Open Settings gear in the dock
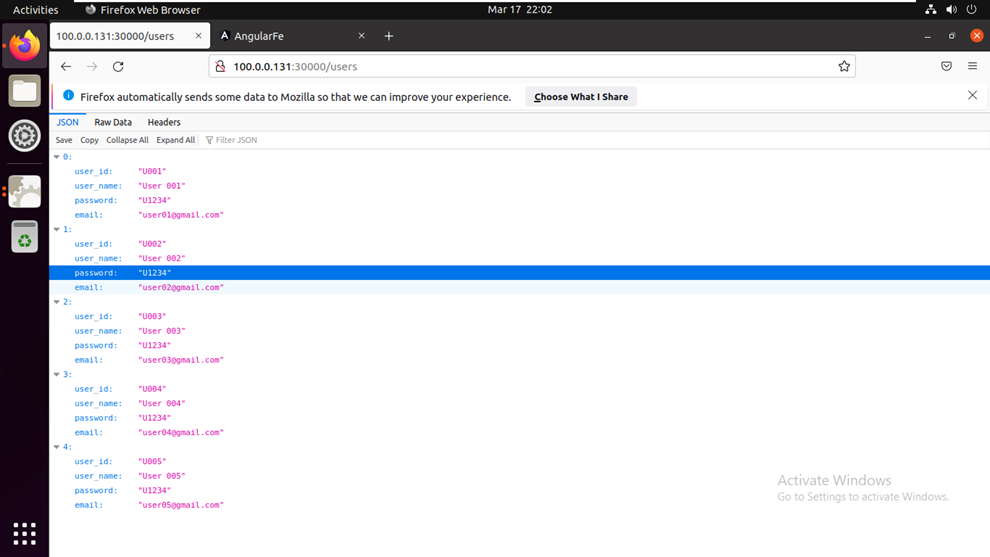This screenshot has width=990, height=557. coord(25,136)
